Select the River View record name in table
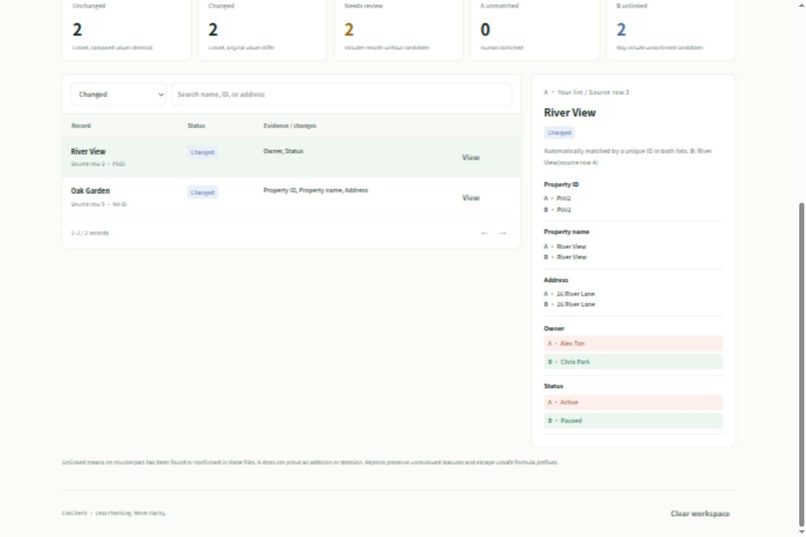Image resolution: width=806 pixels, height=537 pixels. [88, 152]
